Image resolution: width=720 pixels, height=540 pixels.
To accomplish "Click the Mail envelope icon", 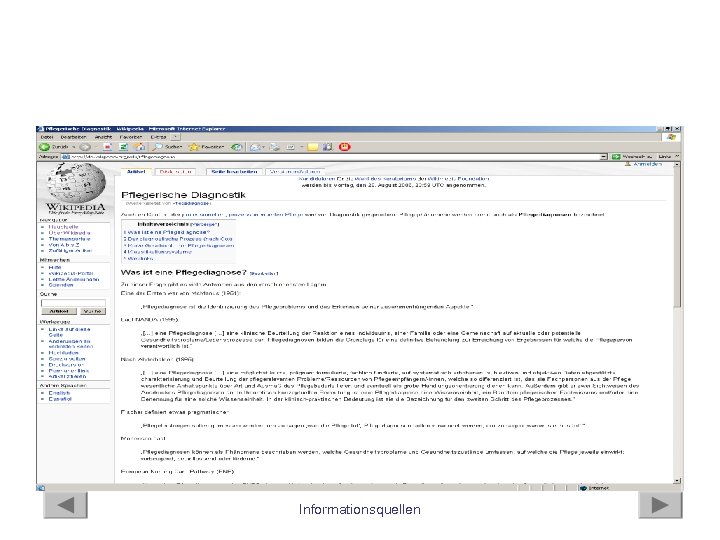I will 255,147.
